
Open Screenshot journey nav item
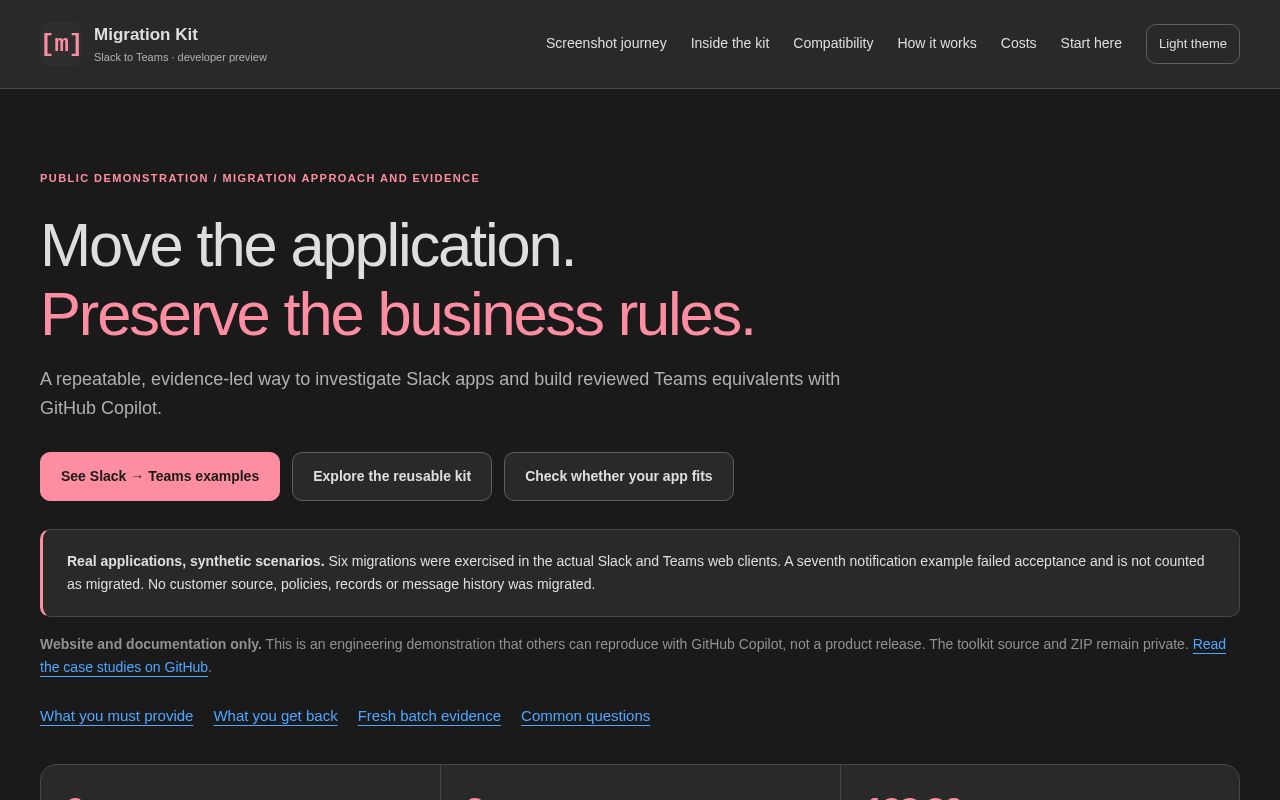(606, 43)
